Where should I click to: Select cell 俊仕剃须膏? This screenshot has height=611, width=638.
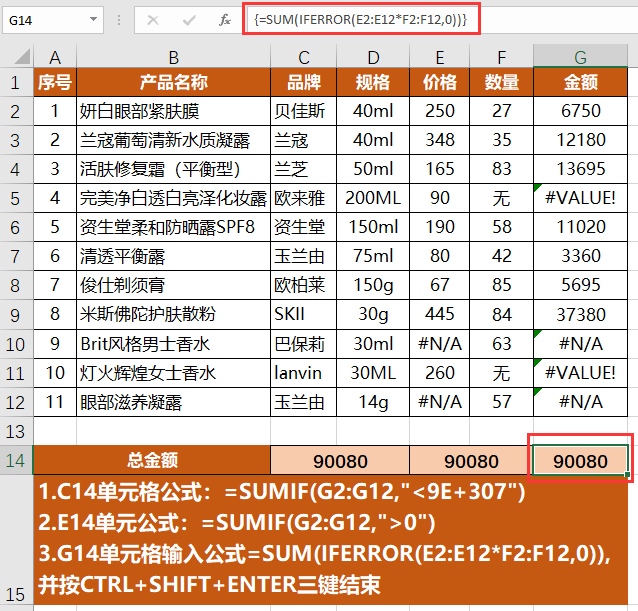pos(173,285)
